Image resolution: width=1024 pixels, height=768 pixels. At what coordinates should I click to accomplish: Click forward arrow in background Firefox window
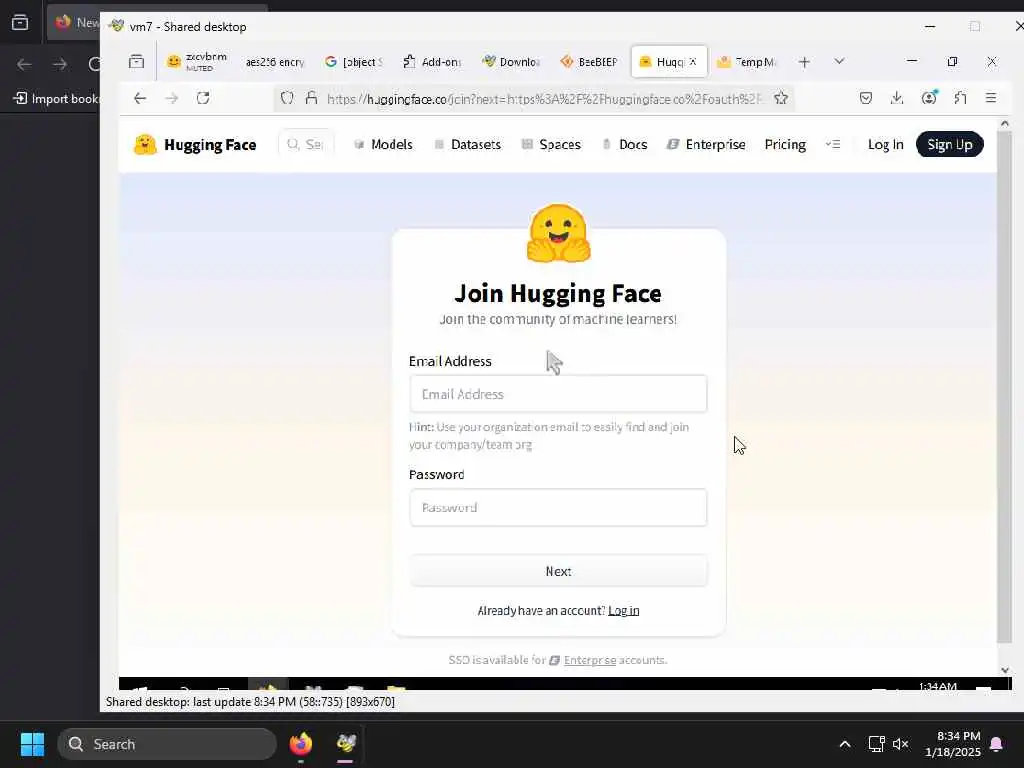click(59, 64)
